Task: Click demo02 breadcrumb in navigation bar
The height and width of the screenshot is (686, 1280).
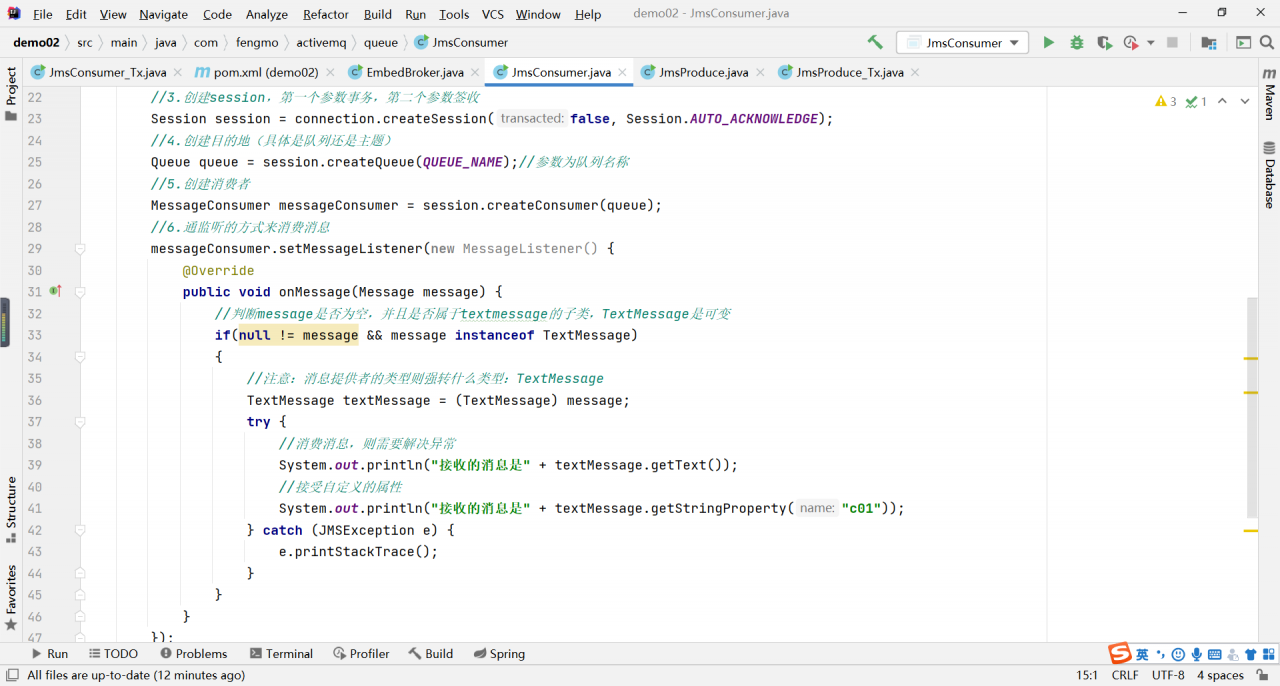Action: click(x=36, y=43)
